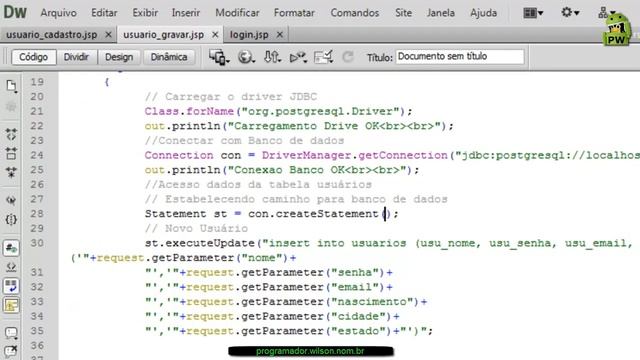Toggle syntax error alerts icon

pyautogui.click(x=11, y=305)
